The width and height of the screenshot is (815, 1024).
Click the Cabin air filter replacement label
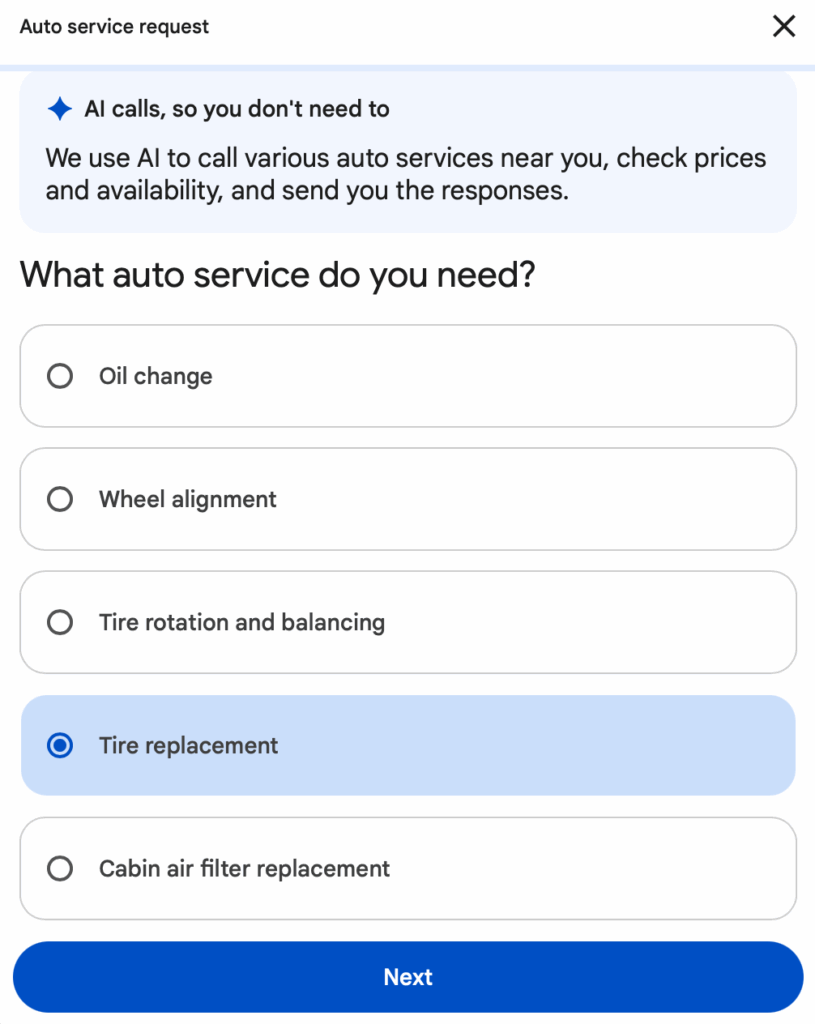pyautogui.click(x=244, y=868)
